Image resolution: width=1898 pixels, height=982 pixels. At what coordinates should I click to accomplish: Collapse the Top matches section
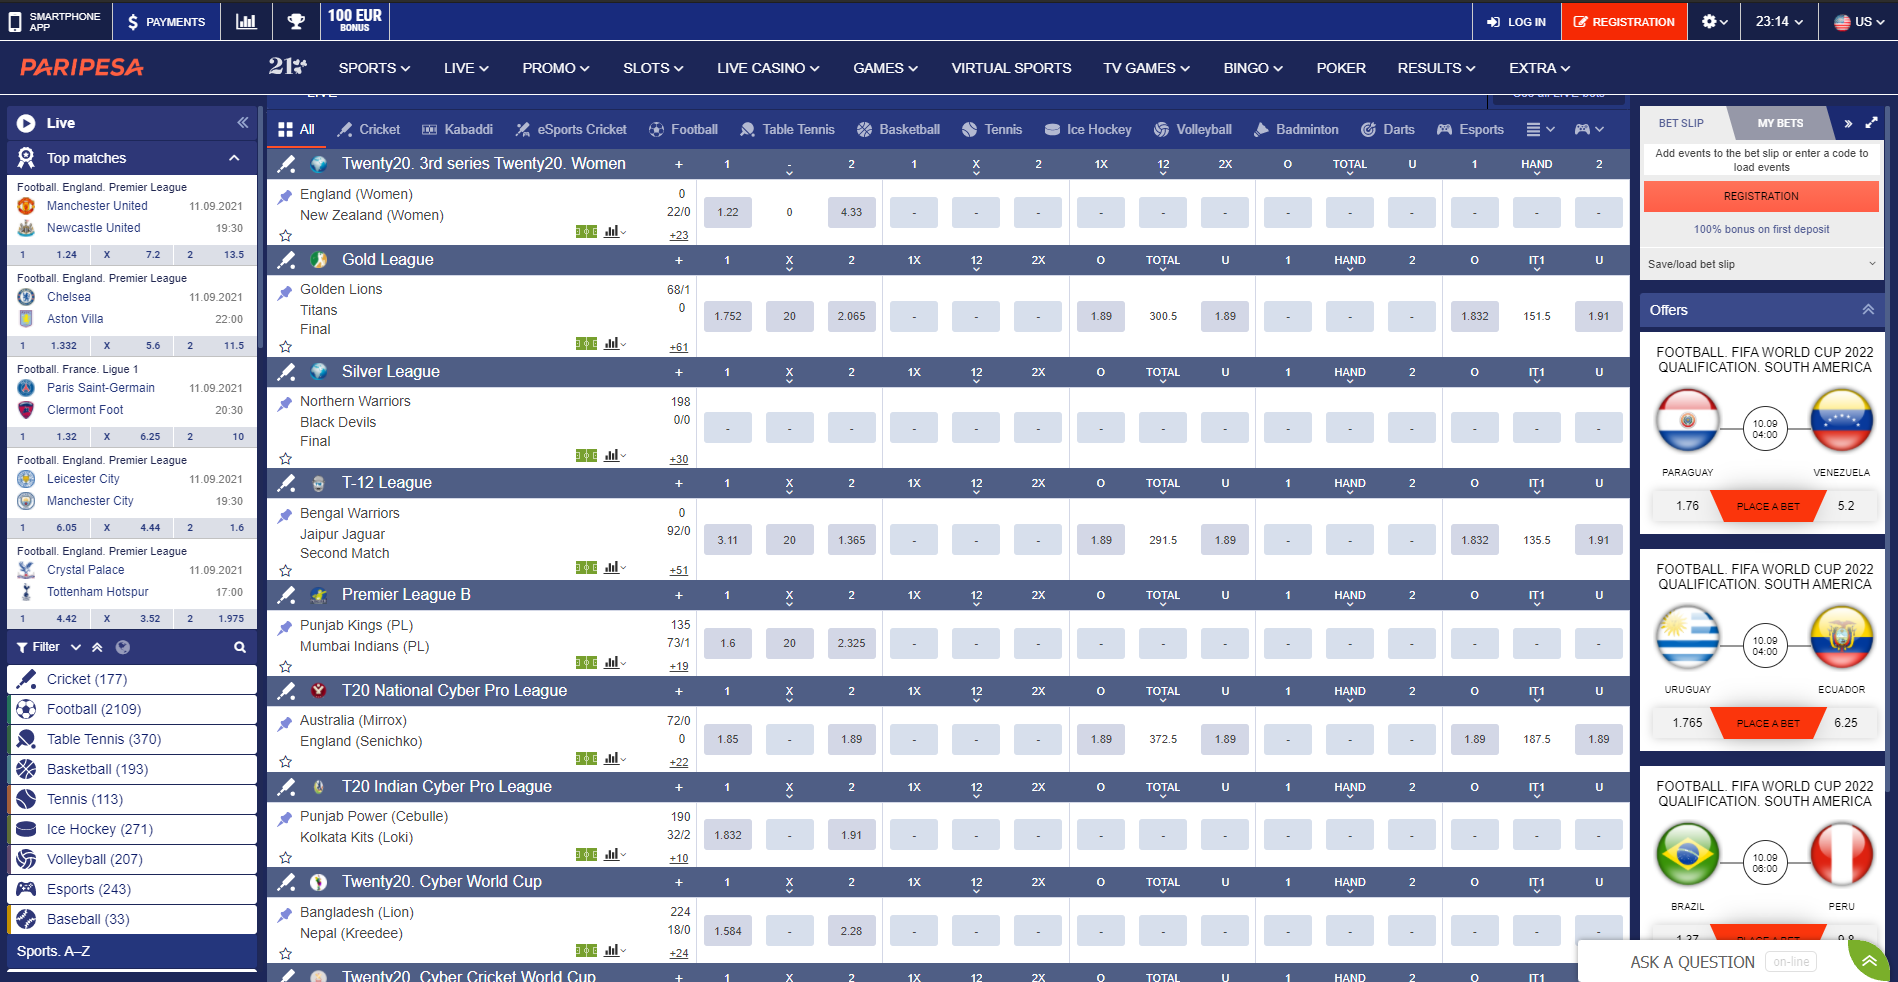[234, 158]
